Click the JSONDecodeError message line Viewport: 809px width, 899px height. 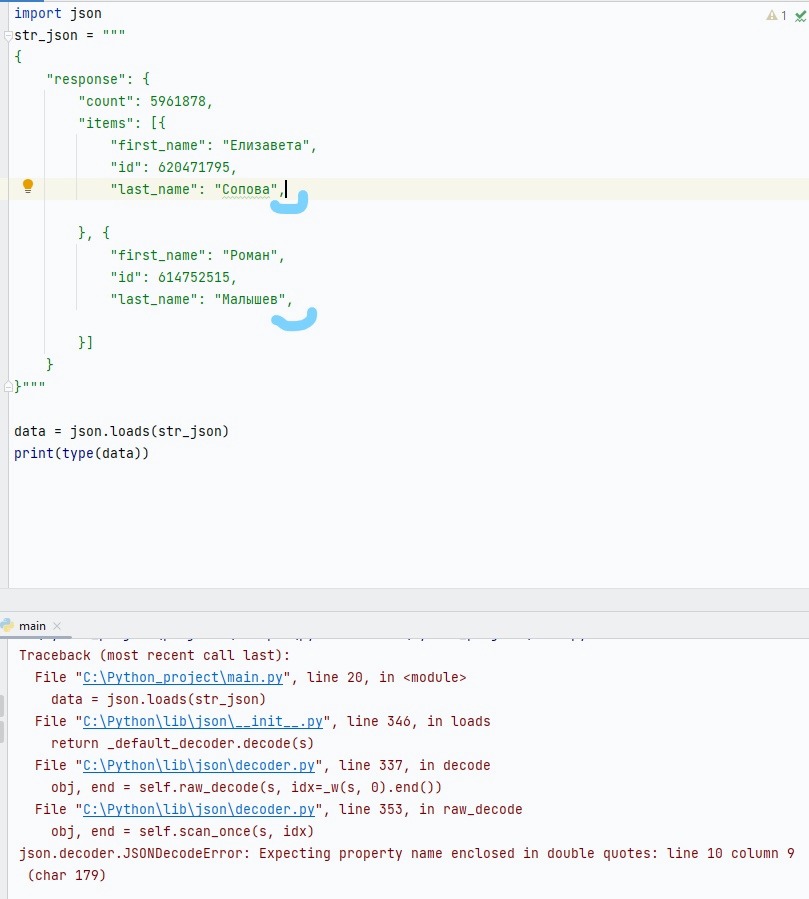tap(407, 853)
